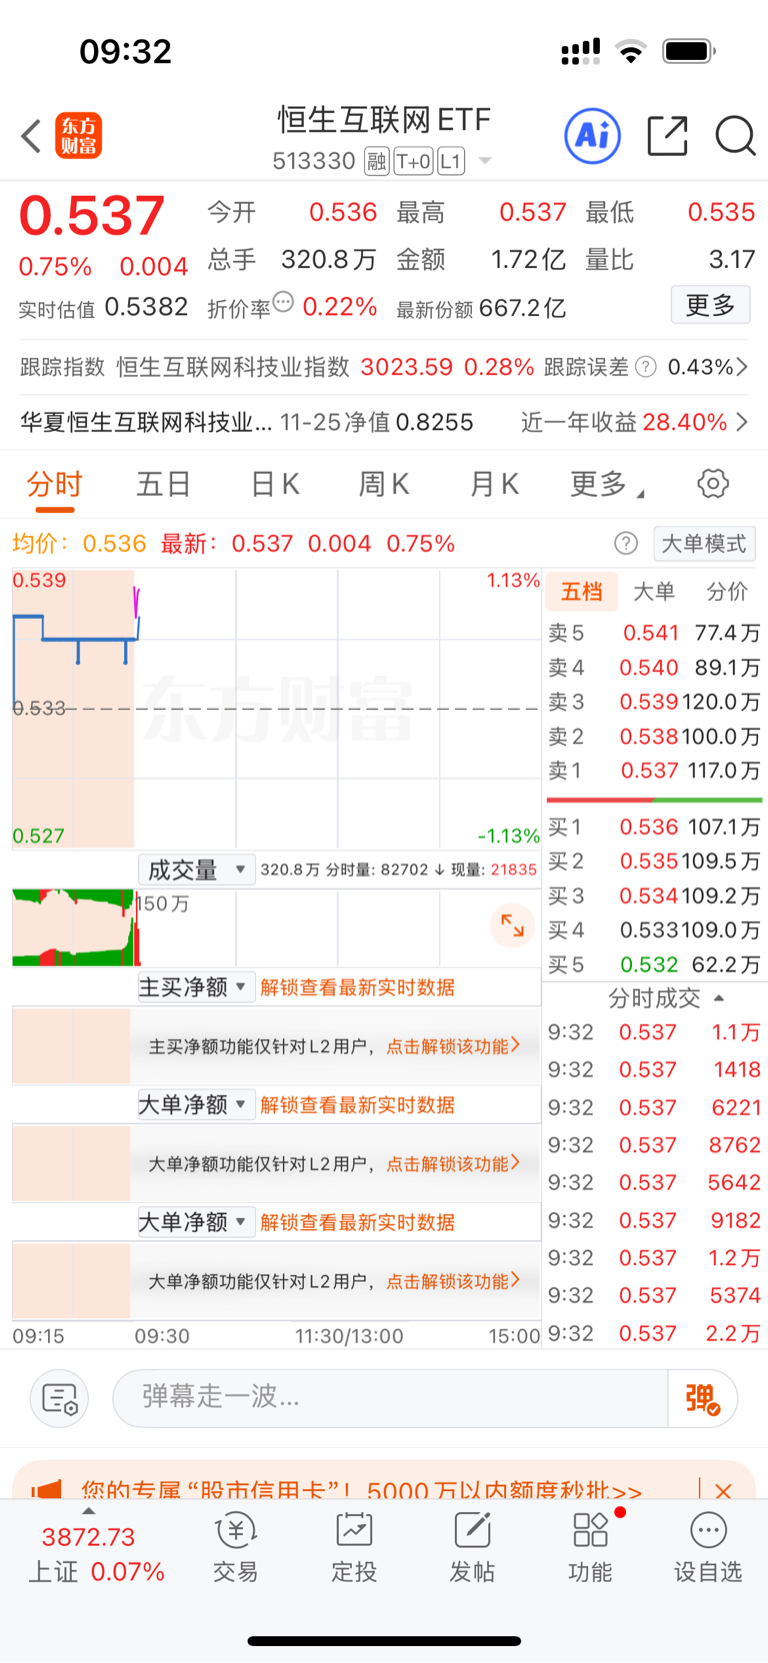768x1663 pixels.
Task: Select the 大单 tab
Action: click(x=654, y=592)
